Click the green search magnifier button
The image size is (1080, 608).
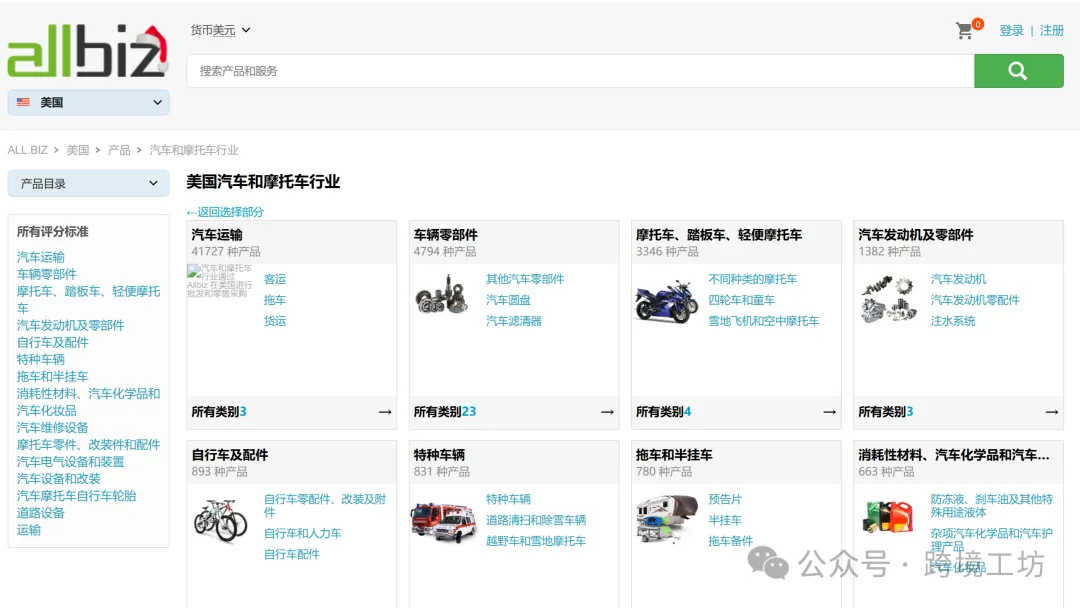(x=1018, y=70)
